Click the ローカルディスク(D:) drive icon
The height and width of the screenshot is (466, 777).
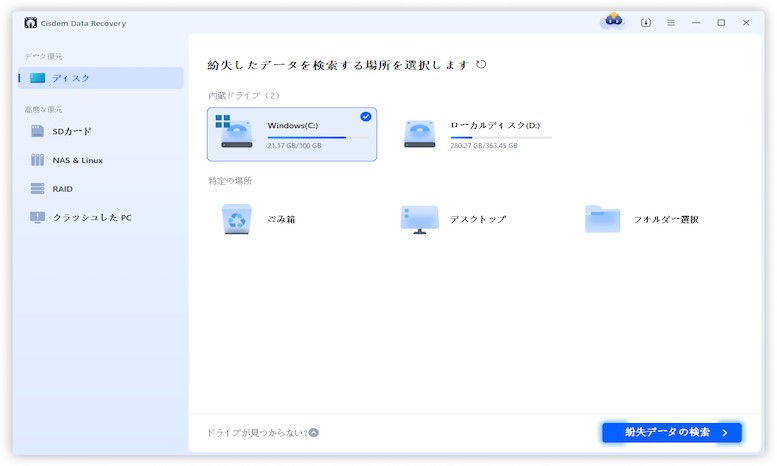click(420, 134)
